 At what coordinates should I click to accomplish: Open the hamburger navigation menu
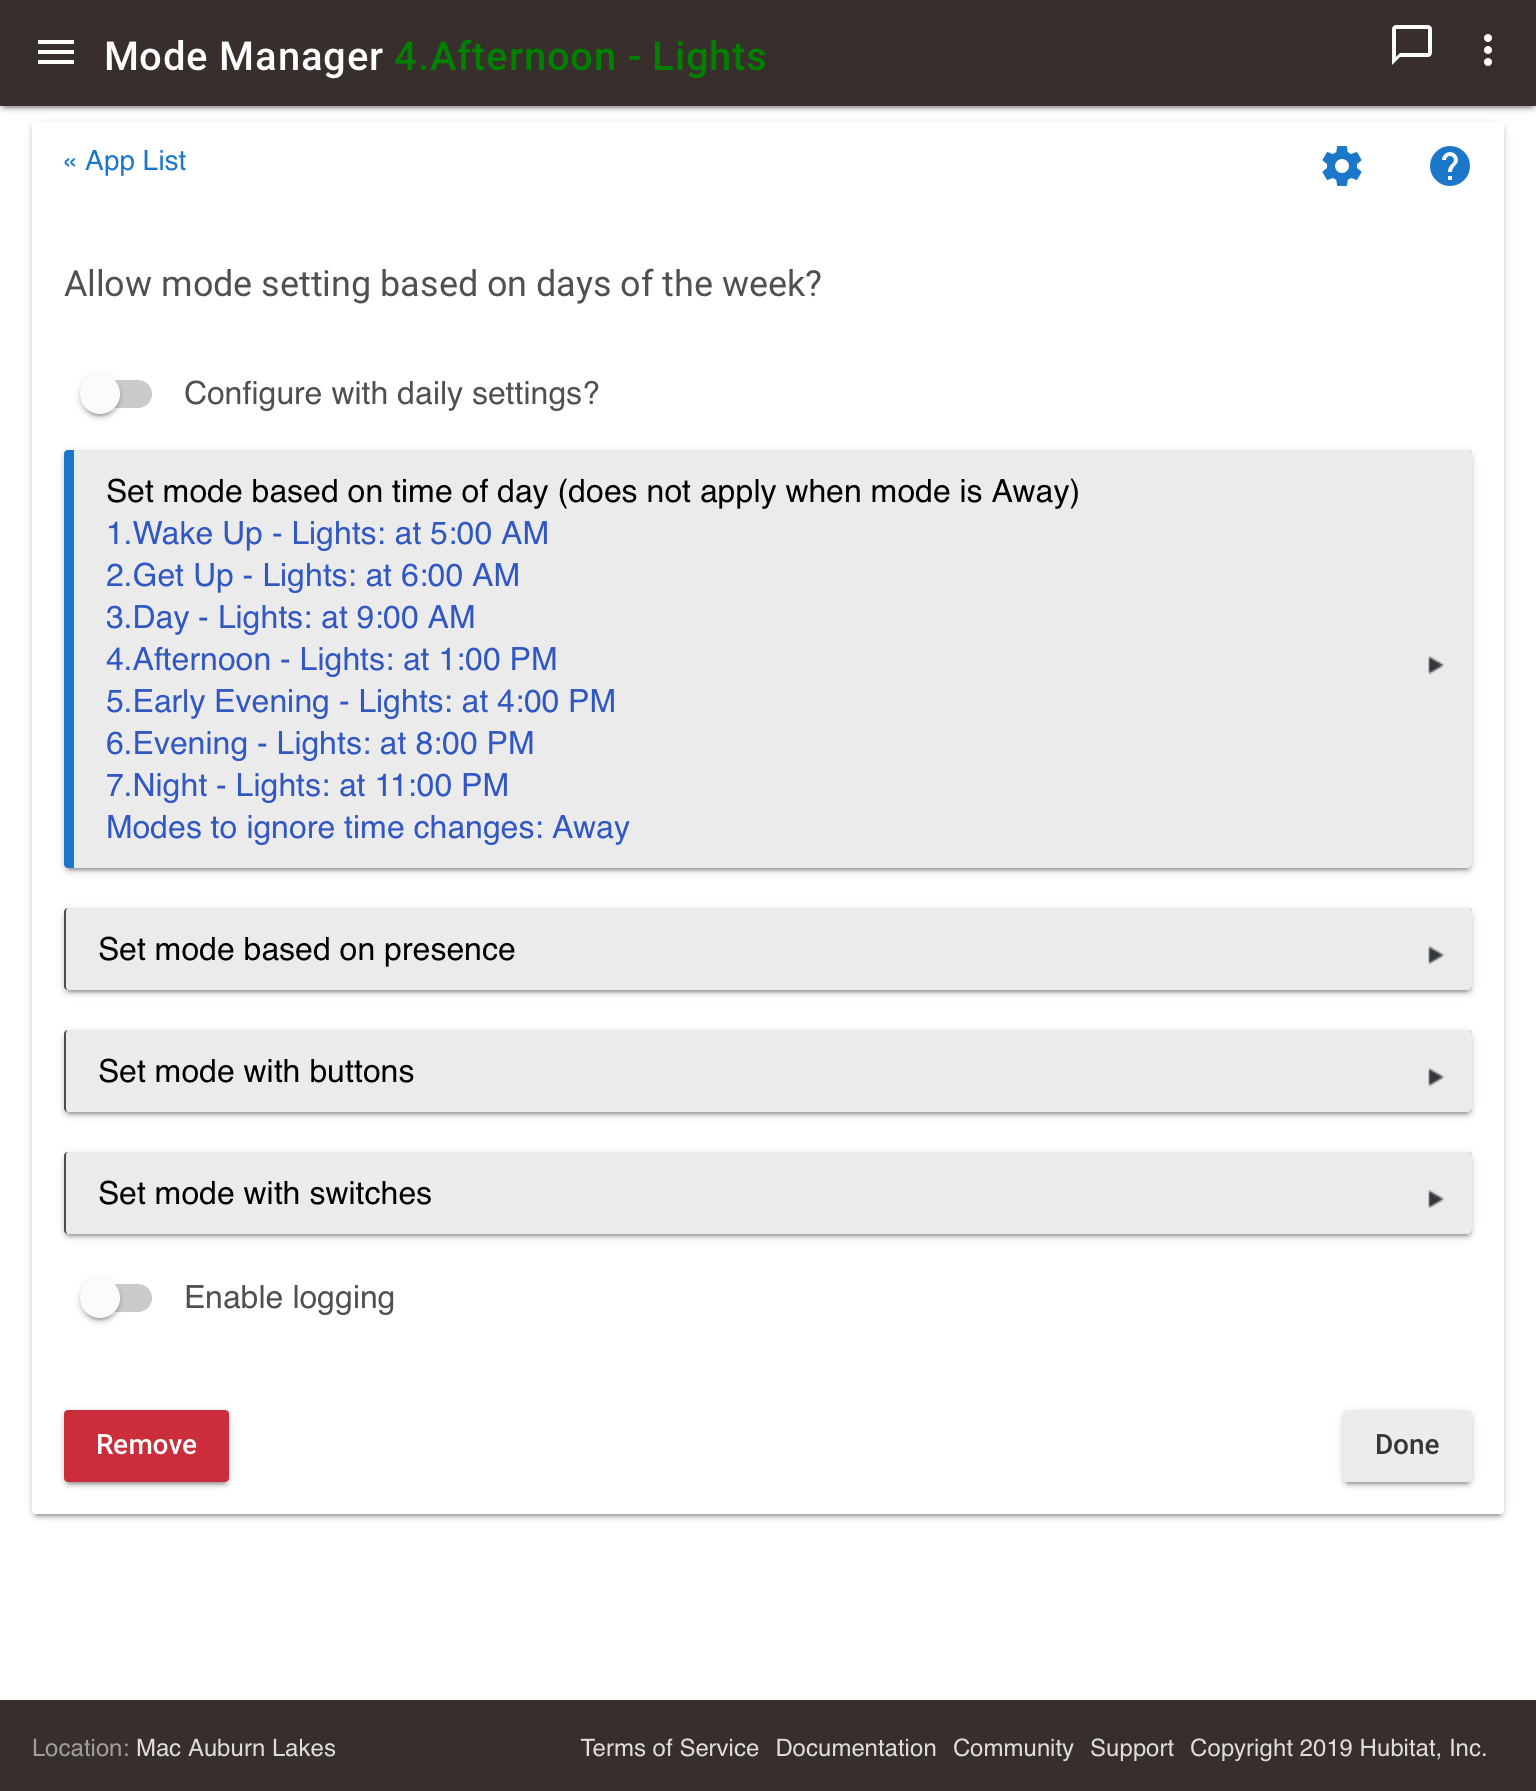[56, 53]
